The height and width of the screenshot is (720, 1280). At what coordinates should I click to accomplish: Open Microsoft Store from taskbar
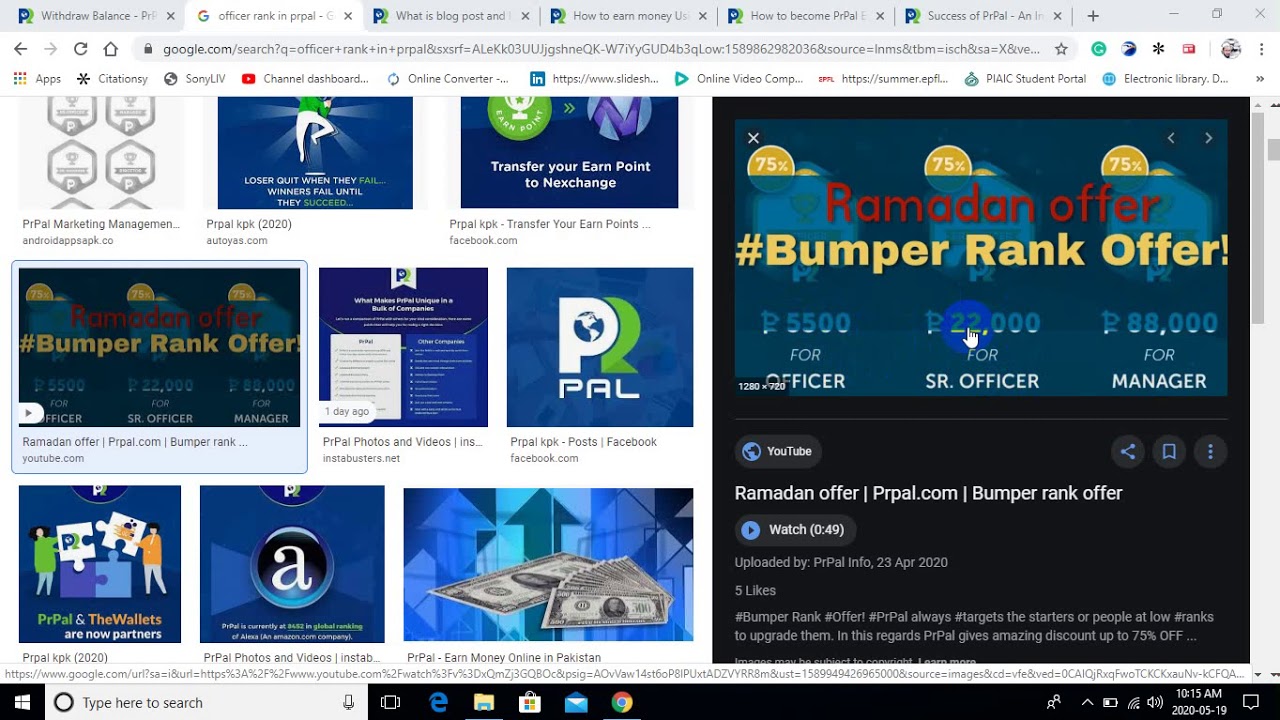(530, 703)
